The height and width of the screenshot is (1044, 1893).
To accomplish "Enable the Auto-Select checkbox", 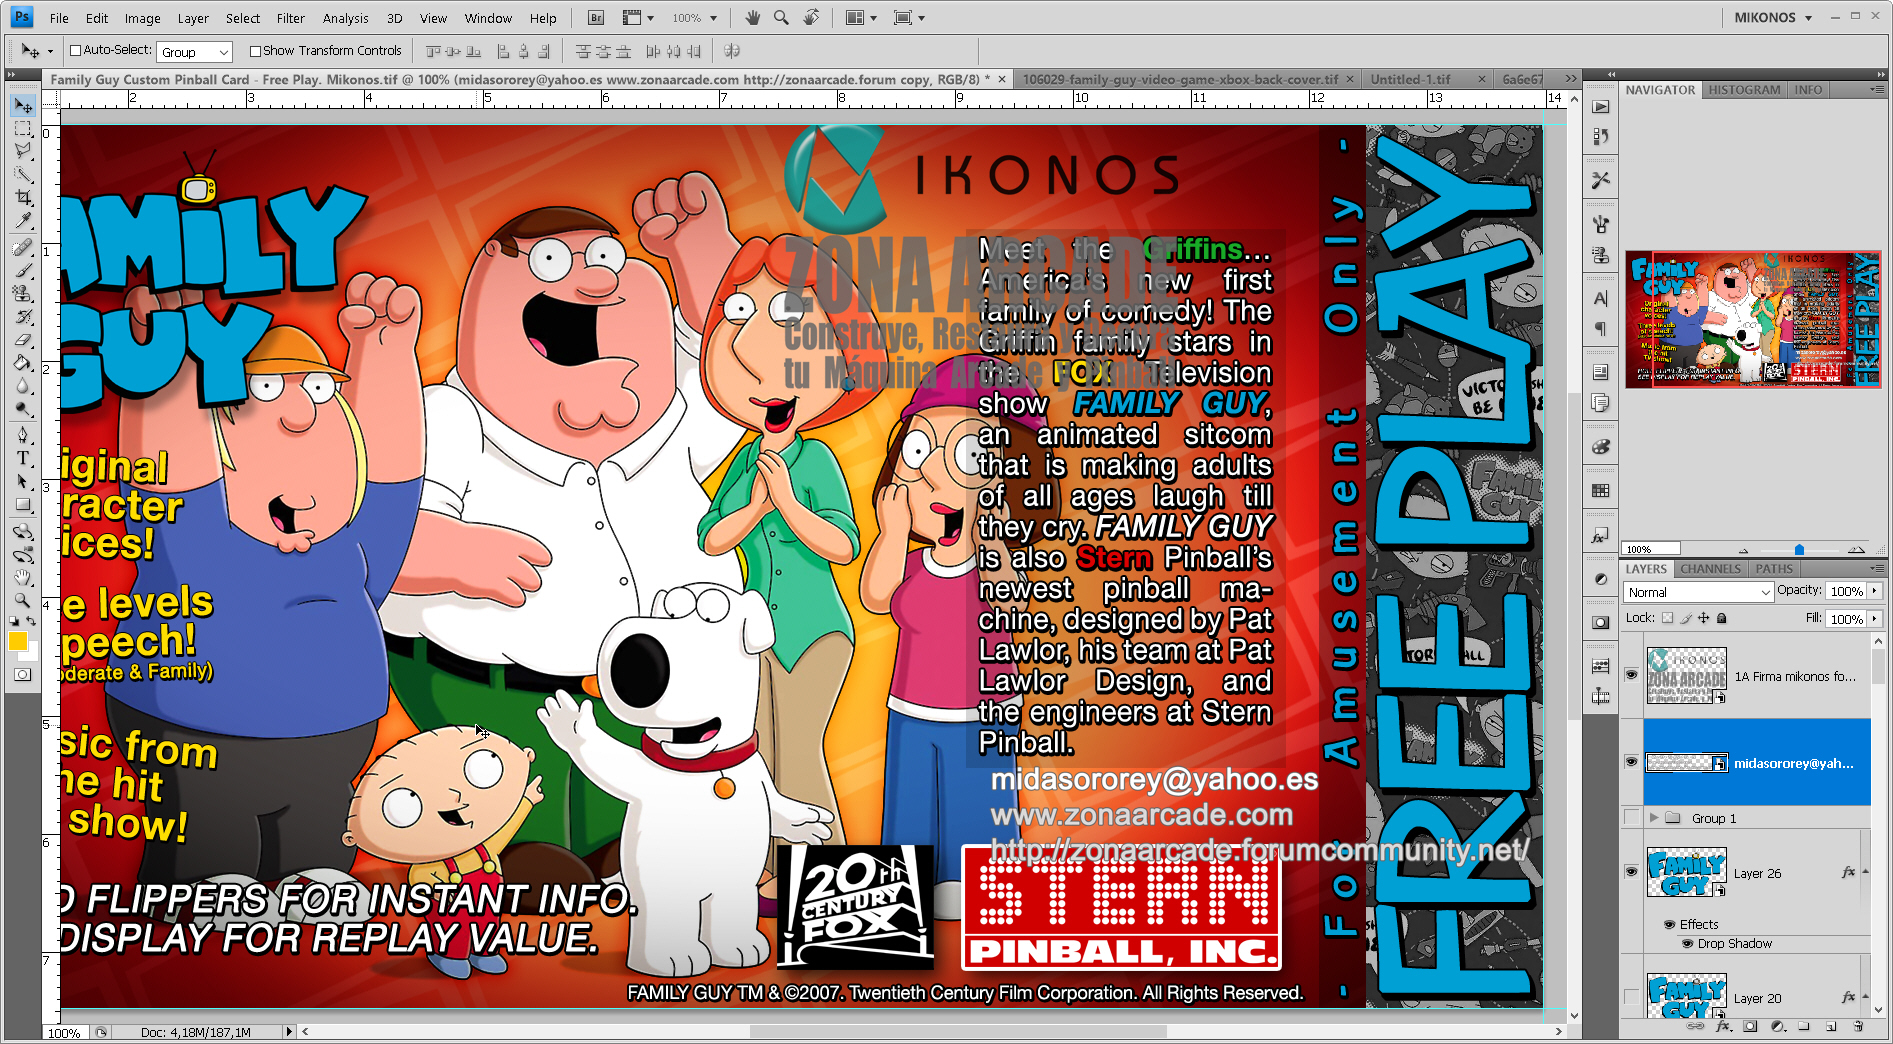I will tap(75, 50).
